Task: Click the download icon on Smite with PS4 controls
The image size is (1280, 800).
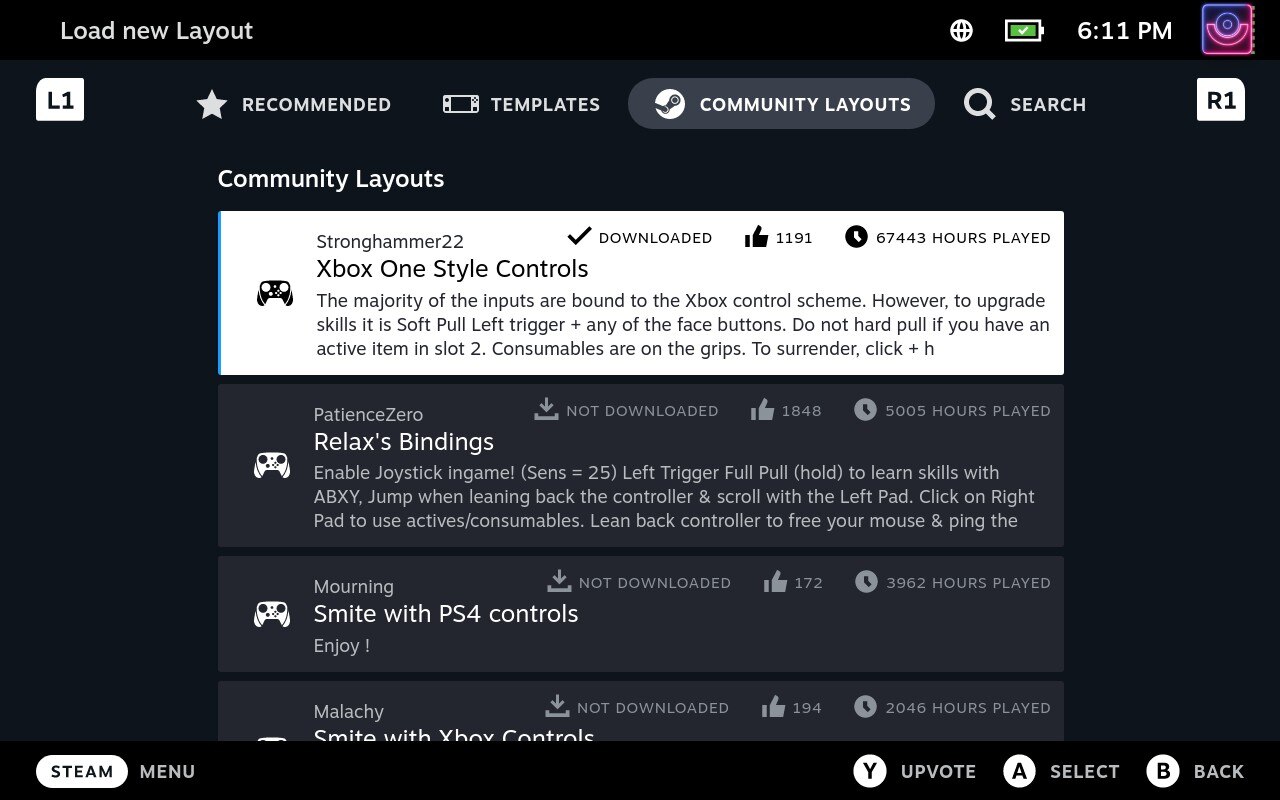Action: pyautogui.click(x=559, y=581)
